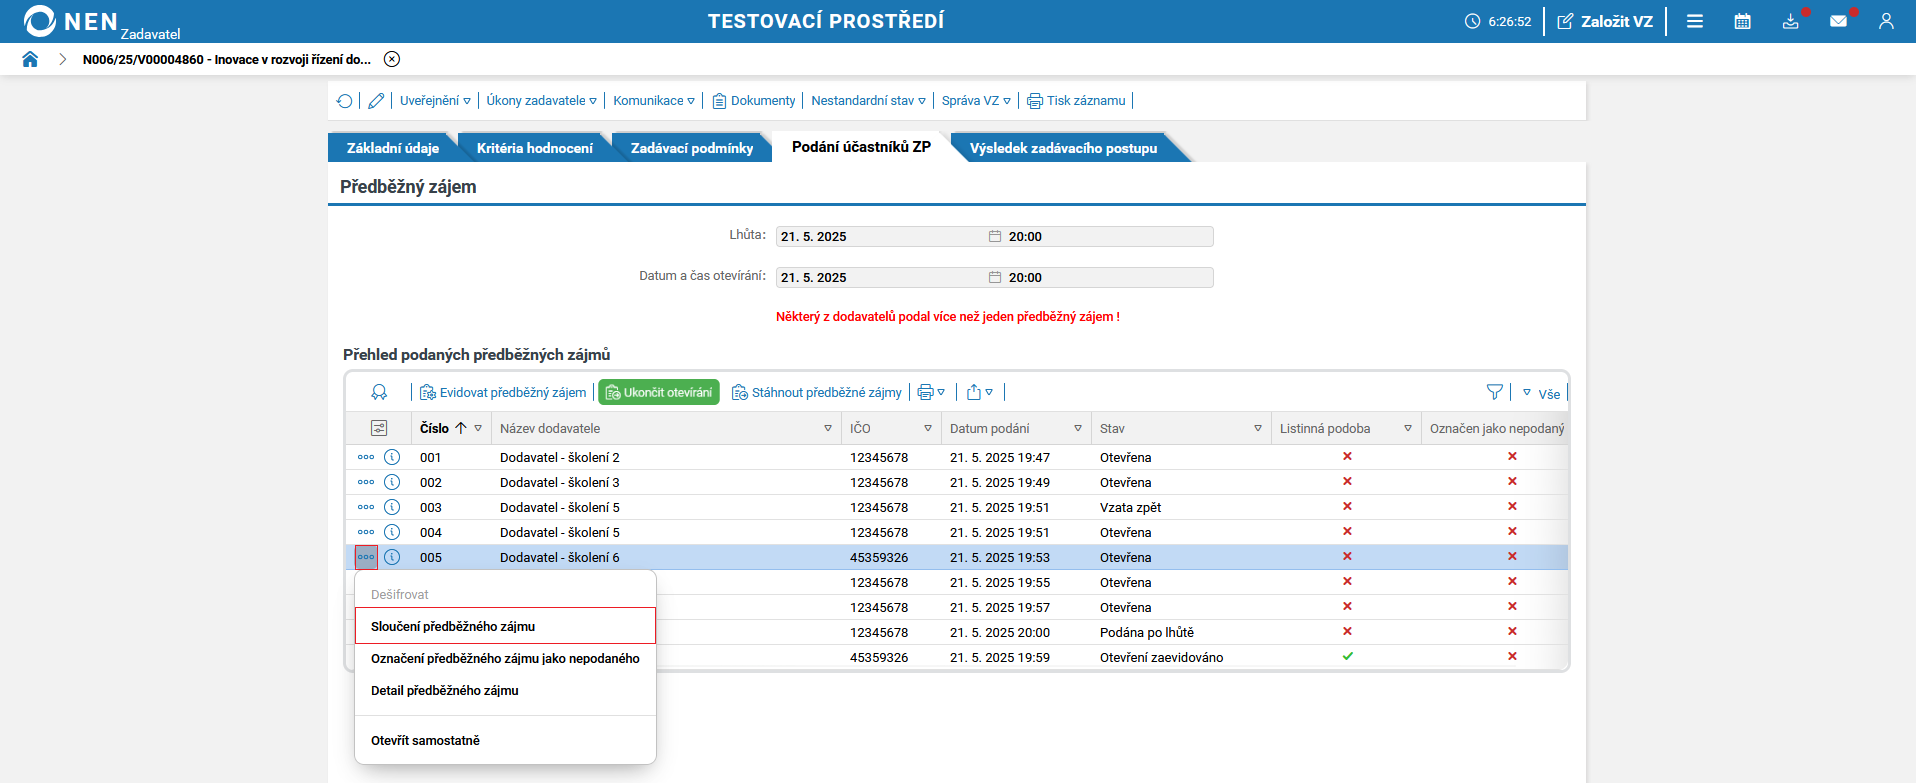
Task: Open the calendar icon in the header
Action: [1743, 21]
